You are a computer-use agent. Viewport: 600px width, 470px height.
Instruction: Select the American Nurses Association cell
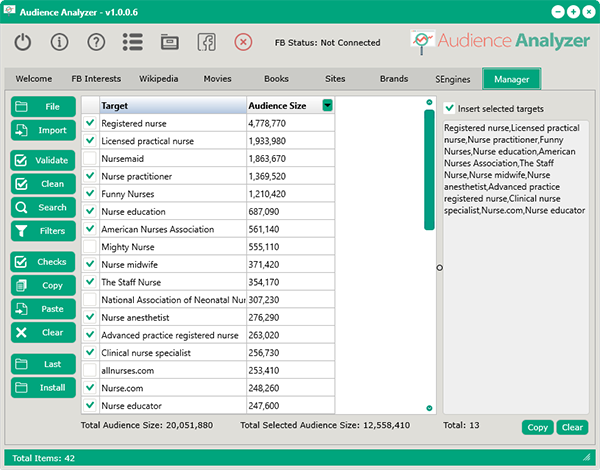click(x=173, y=229)
